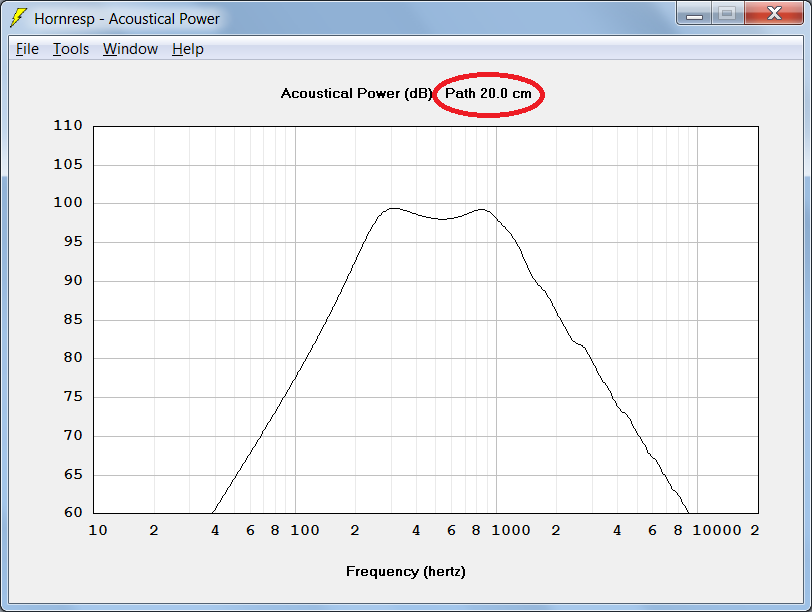Viewport: 812px width, 612px height.
Task: Click inside the acoustical power plot area
Action: (426, 320)
